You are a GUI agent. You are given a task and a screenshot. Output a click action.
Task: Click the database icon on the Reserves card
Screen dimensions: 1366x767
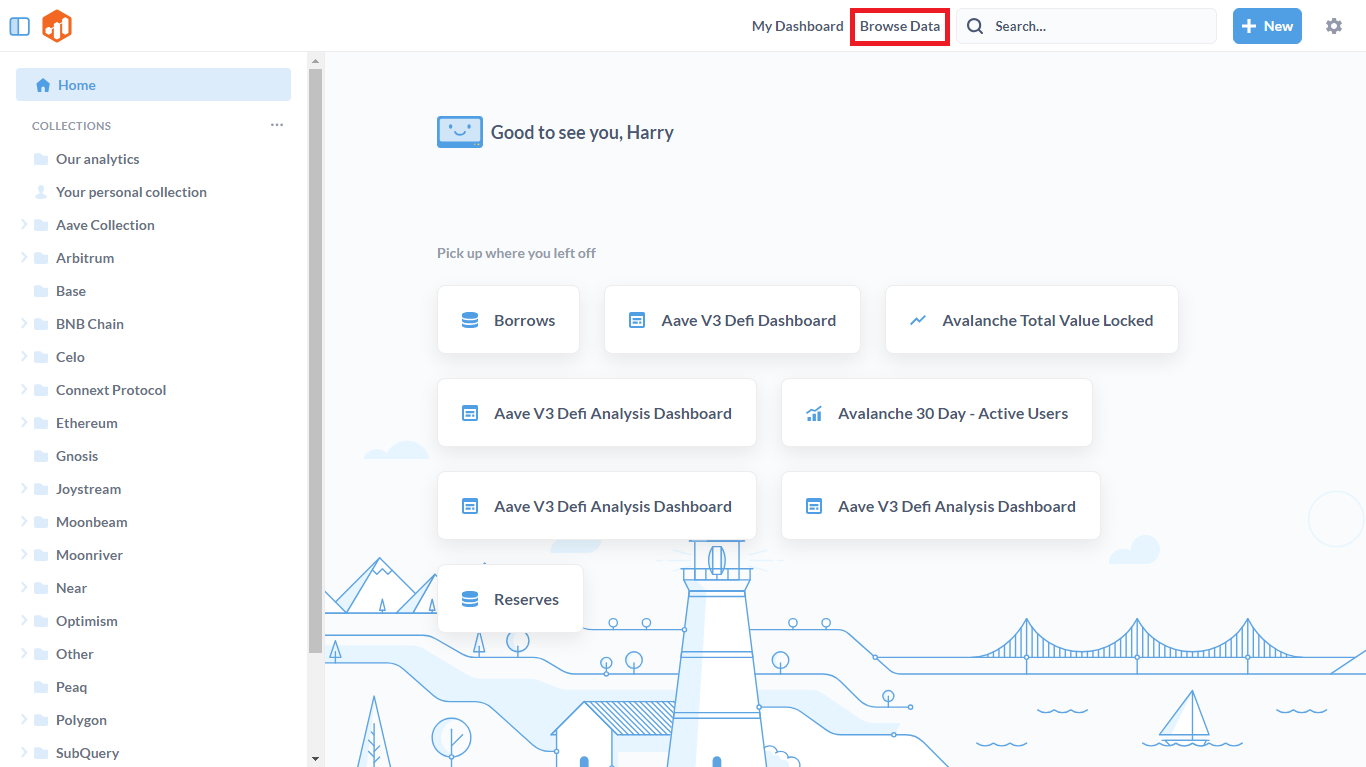[470, 599]
